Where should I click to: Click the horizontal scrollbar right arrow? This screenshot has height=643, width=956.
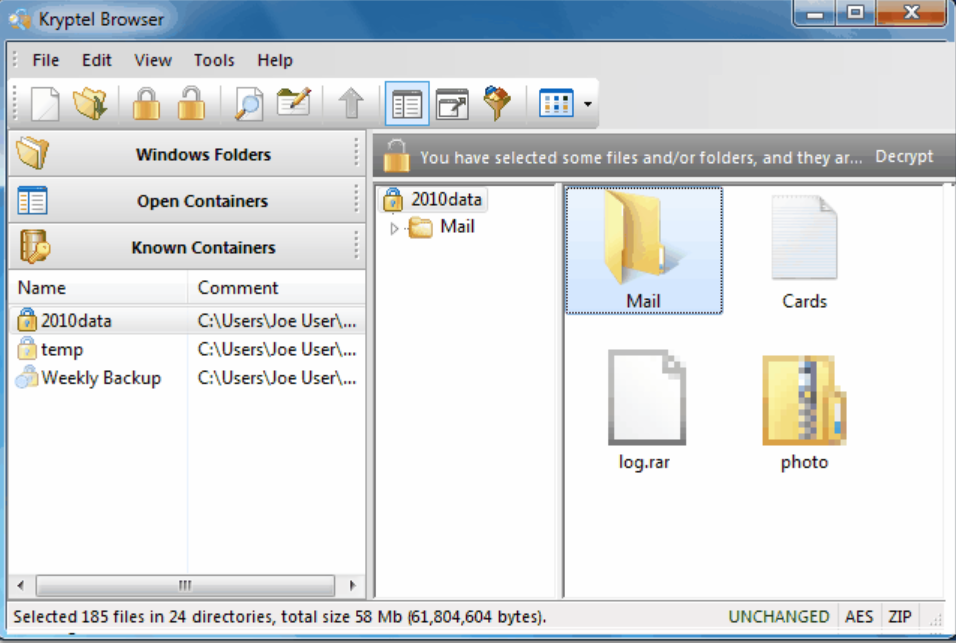click(x=352, y=586)
